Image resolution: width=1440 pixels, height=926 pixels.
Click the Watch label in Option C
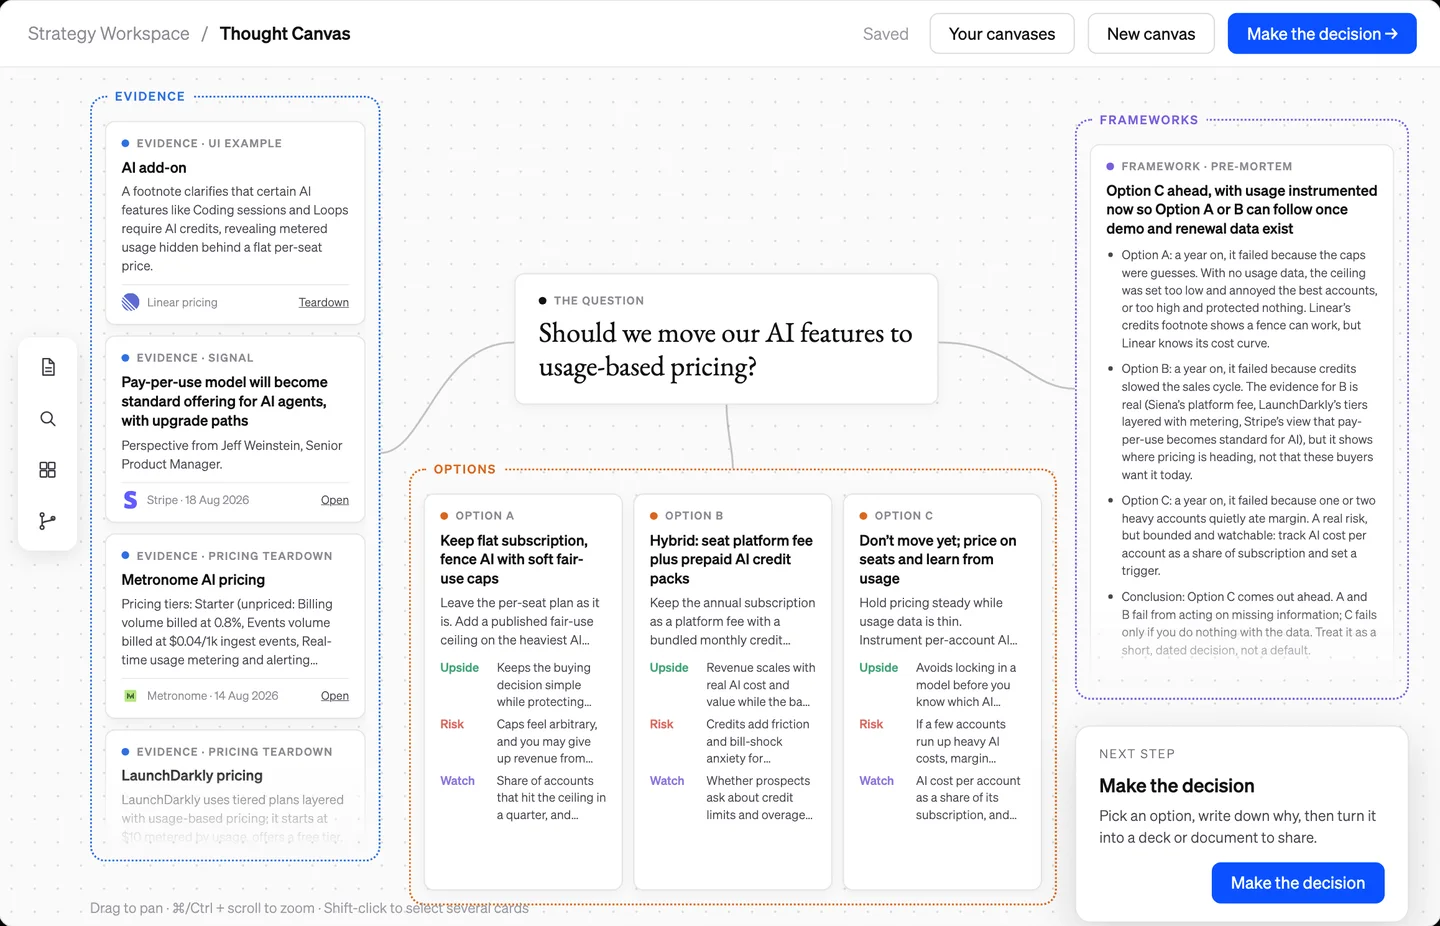(x=877, y=781)
